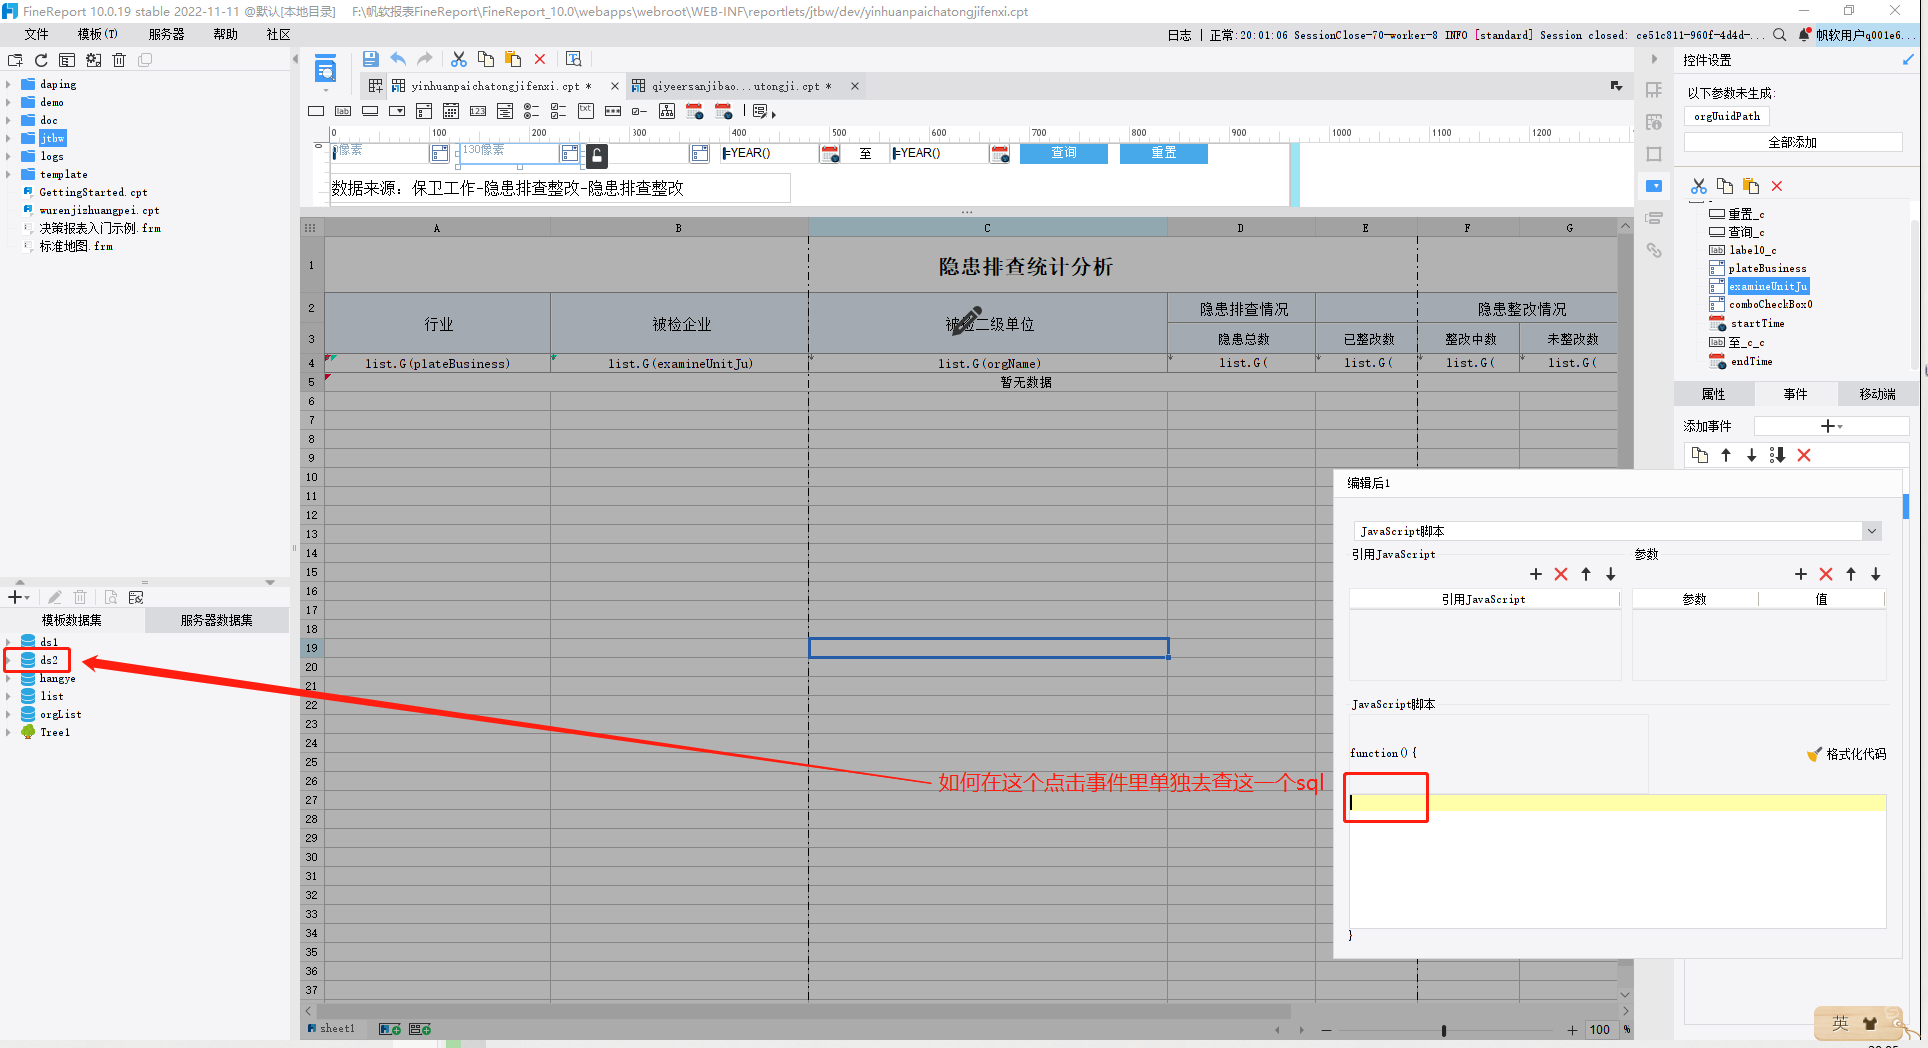This screenshot has width=1928, height=1048.
Task: Select the checkbox group widget tool
Action: click(559, 111)
